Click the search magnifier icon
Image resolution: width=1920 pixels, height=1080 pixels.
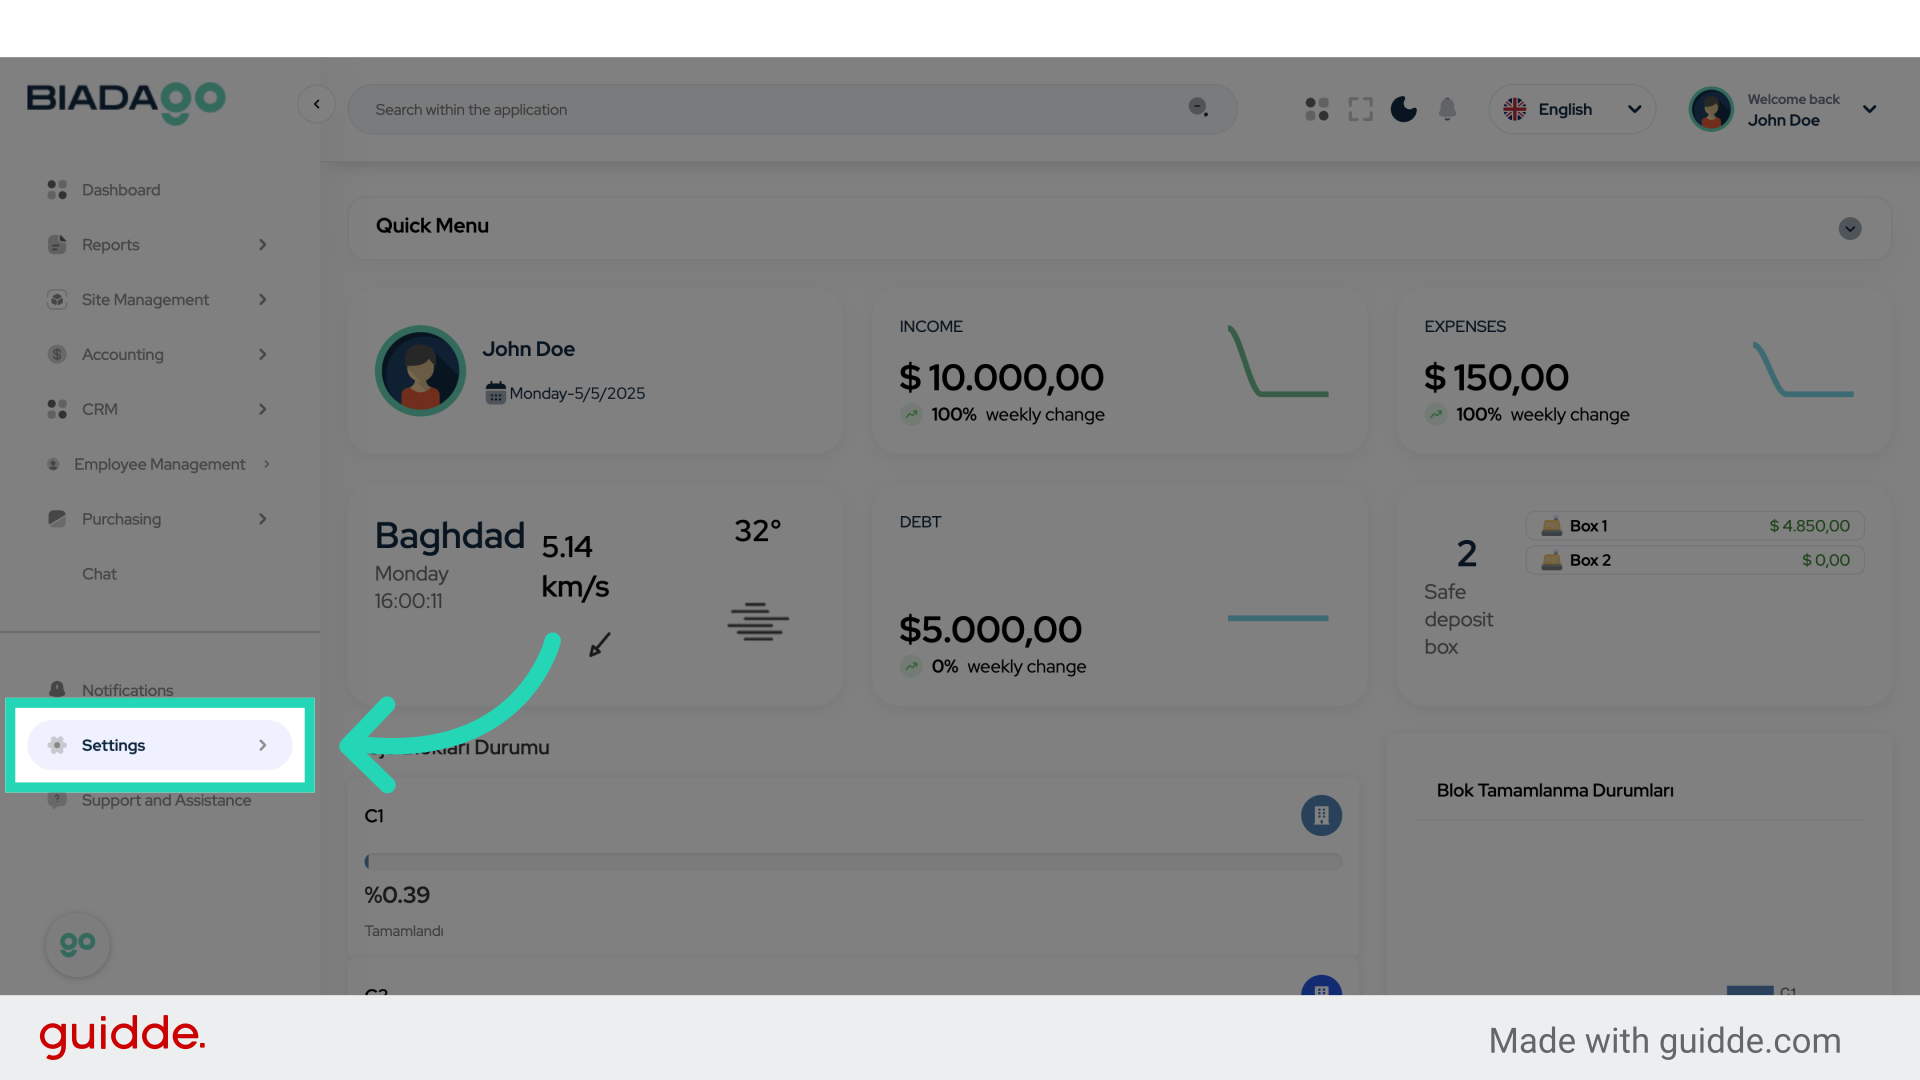[x=1198, y=108]
